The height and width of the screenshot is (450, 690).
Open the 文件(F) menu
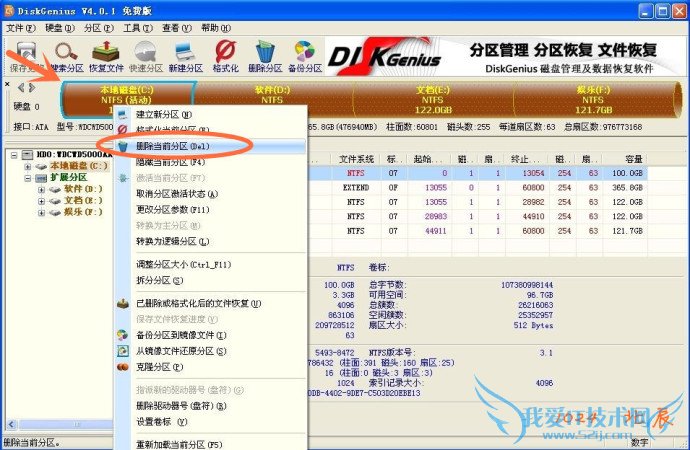point(21,28)
